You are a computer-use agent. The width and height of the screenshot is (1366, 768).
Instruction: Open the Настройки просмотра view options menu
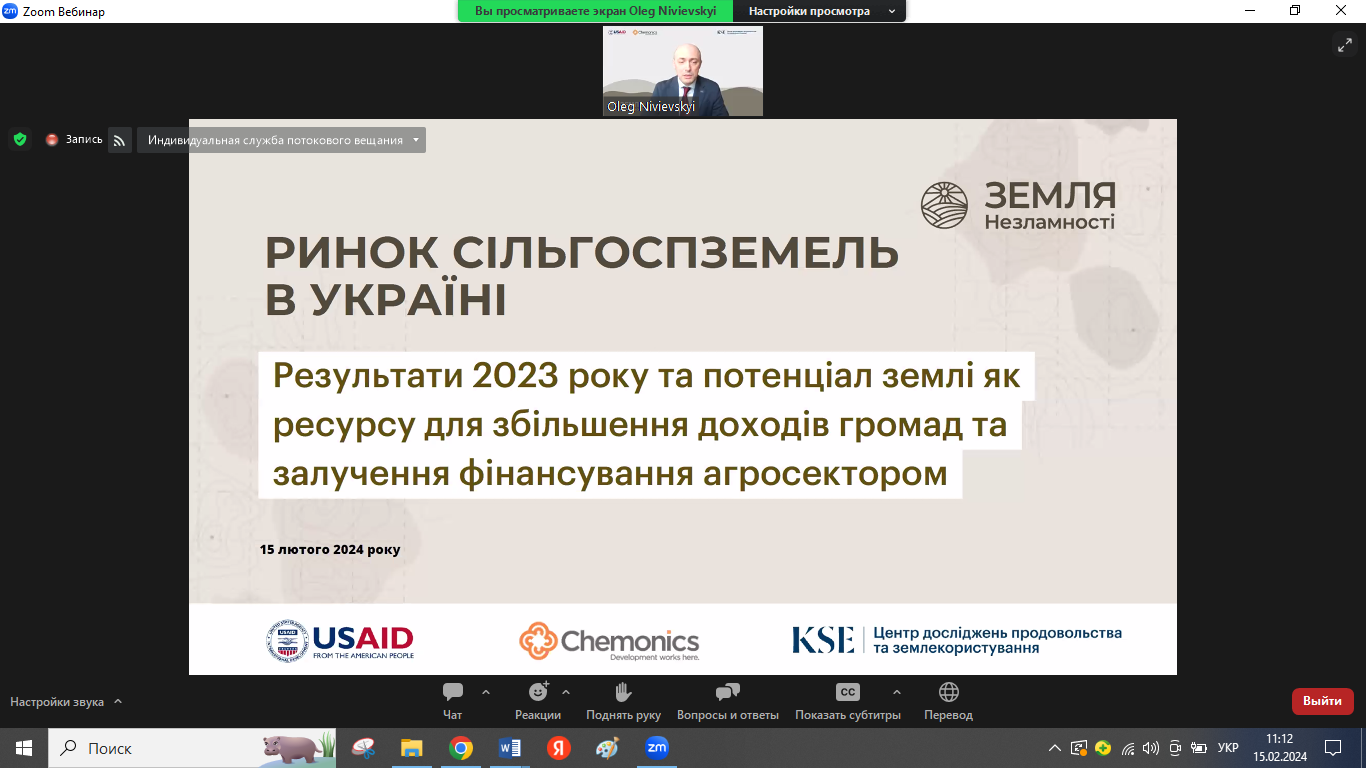point(819,11)
